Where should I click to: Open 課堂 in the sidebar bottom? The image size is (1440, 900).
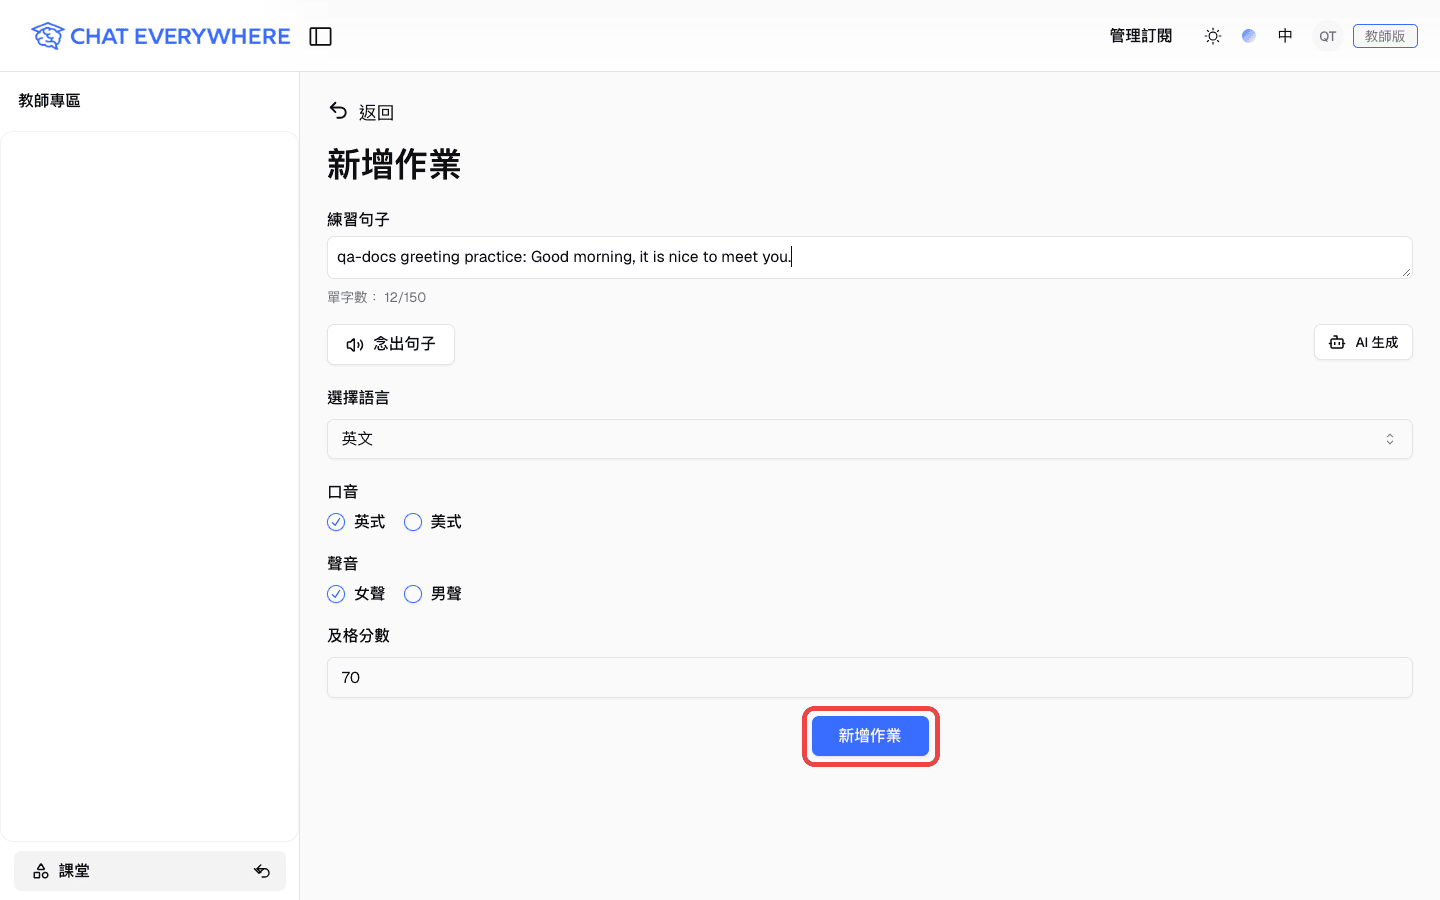(150, 871)
